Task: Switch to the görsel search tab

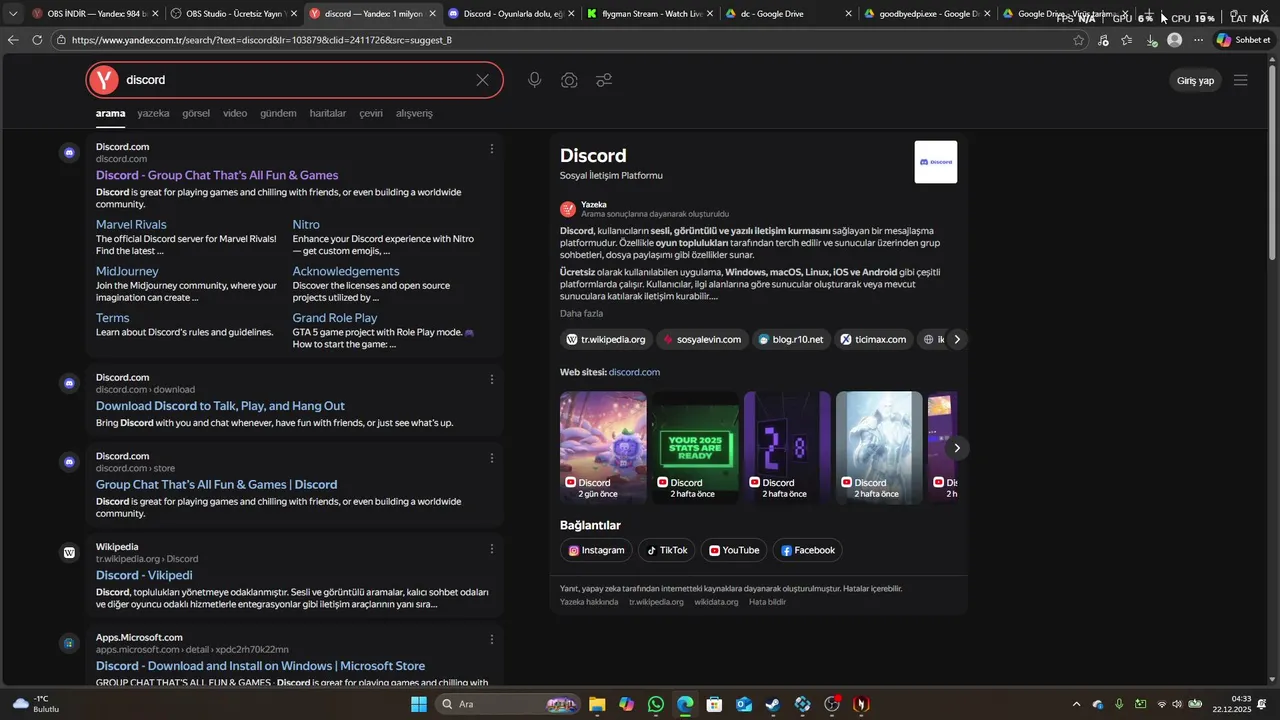Action: (196, 114)
